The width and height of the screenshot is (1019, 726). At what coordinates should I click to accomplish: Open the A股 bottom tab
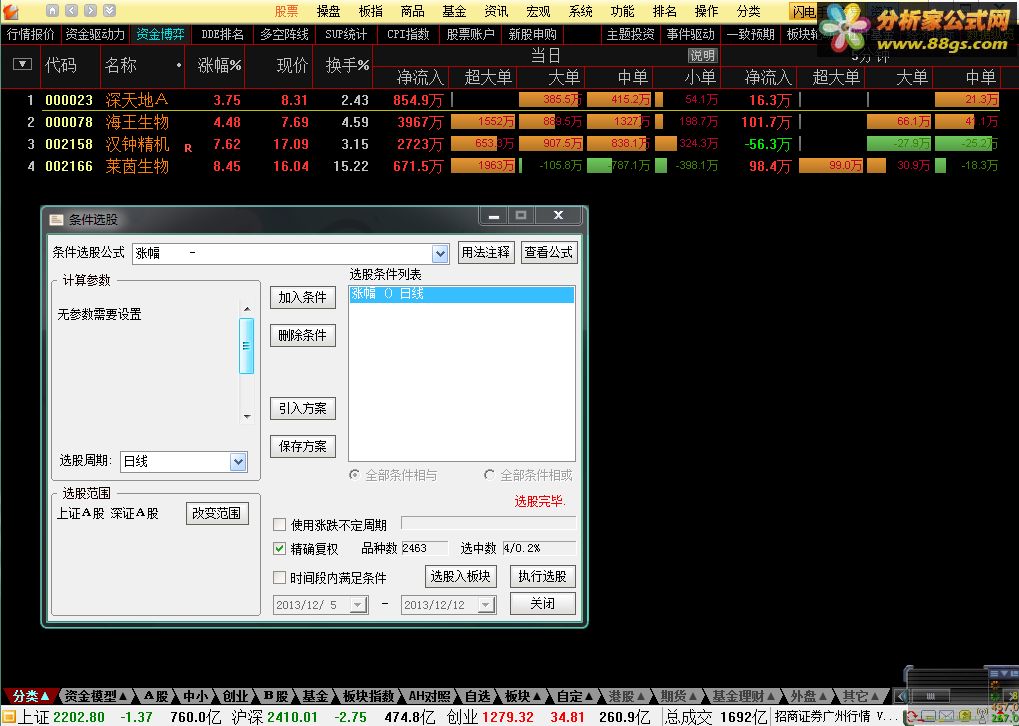click(x=156, y=696)
